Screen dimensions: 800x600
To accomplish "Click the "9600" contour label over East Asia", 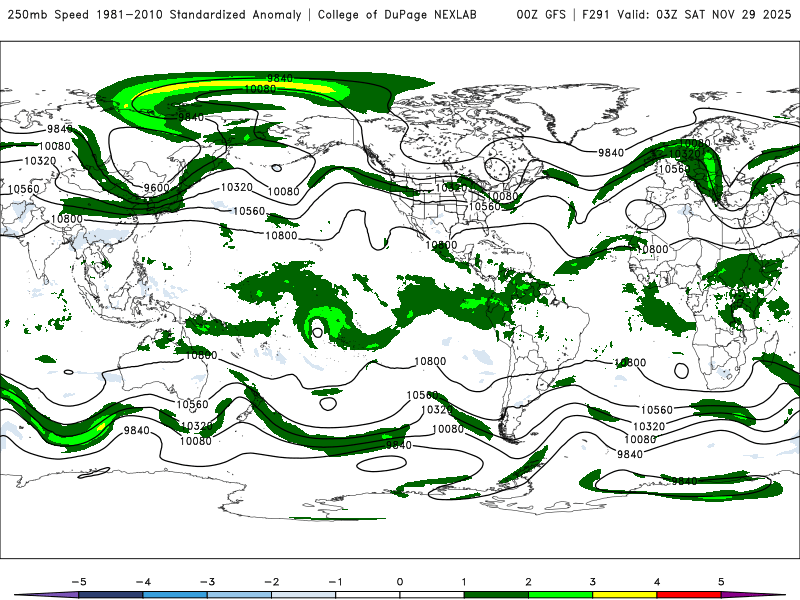I will click(156, 188).
